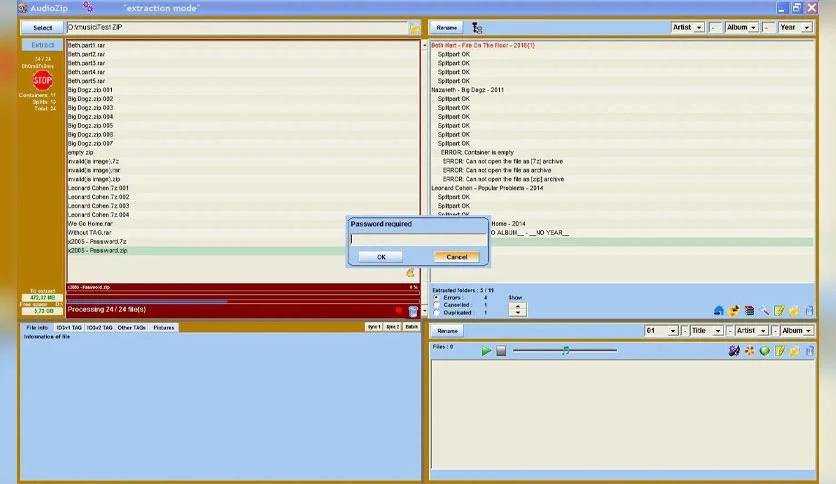Cancel the Password required dialog
836x484 pixels.
tap(456, 257)
